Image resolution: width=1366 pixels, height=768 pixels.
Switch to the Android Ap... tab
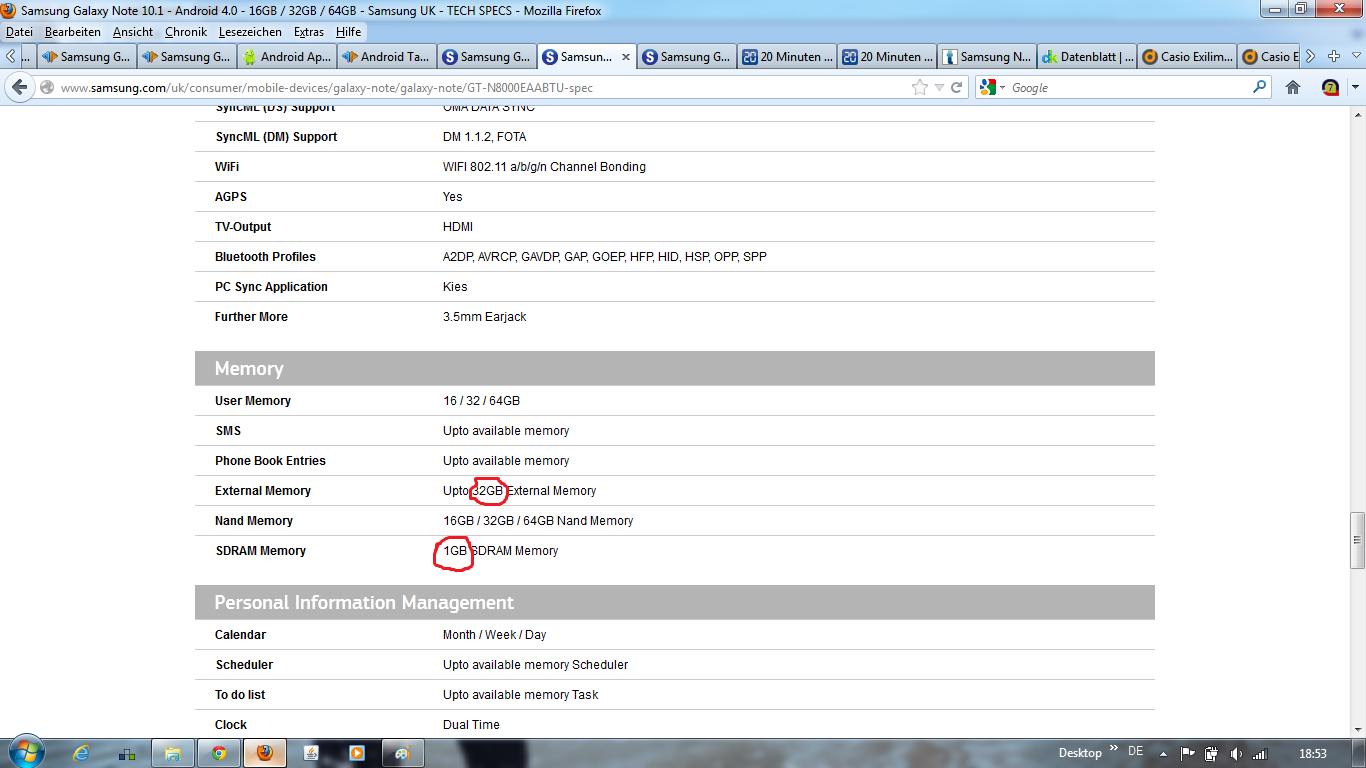pyautogui.click(x=287, y=57)
